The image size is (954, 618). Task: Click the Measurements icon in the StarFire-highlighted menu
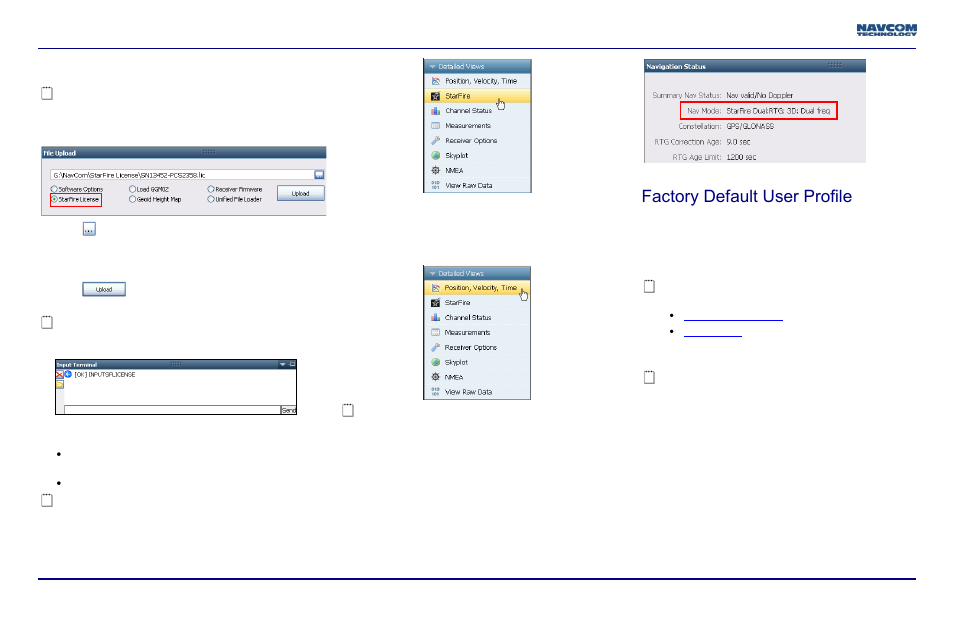[436, 126]
